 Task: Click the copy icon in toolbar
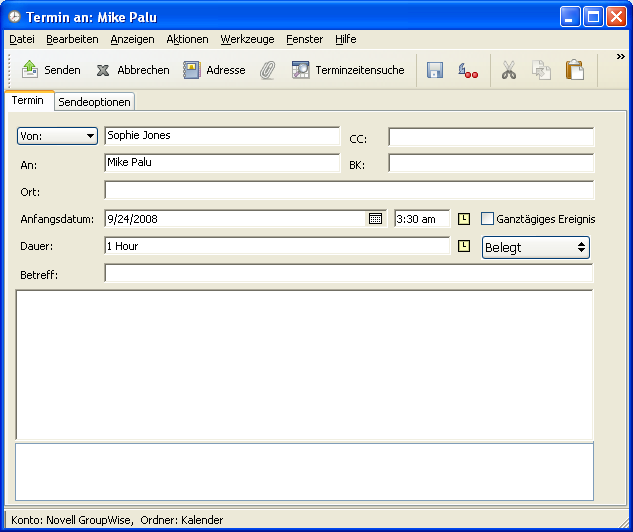[x=541, y=70]
